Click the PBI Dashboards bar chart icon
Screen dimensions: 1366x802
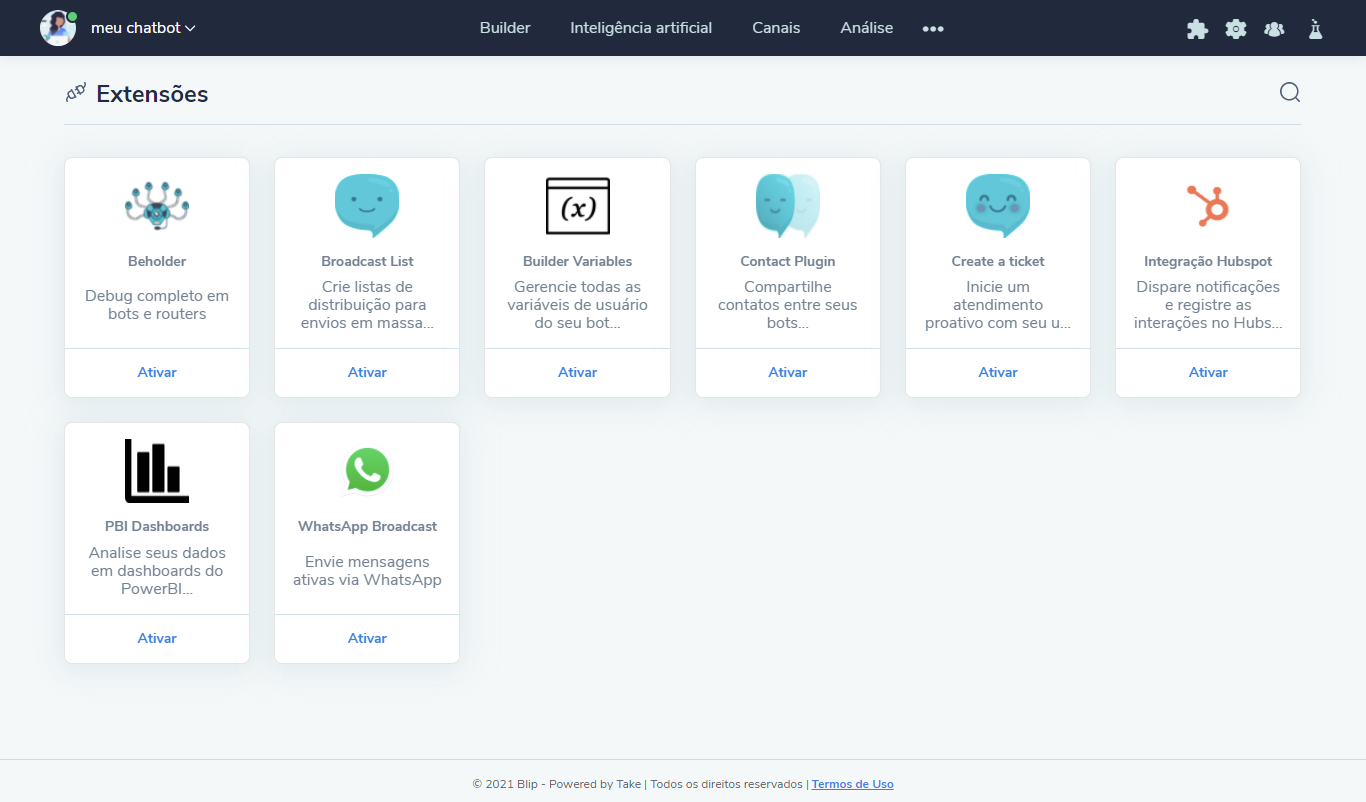[x=157, y=471]
